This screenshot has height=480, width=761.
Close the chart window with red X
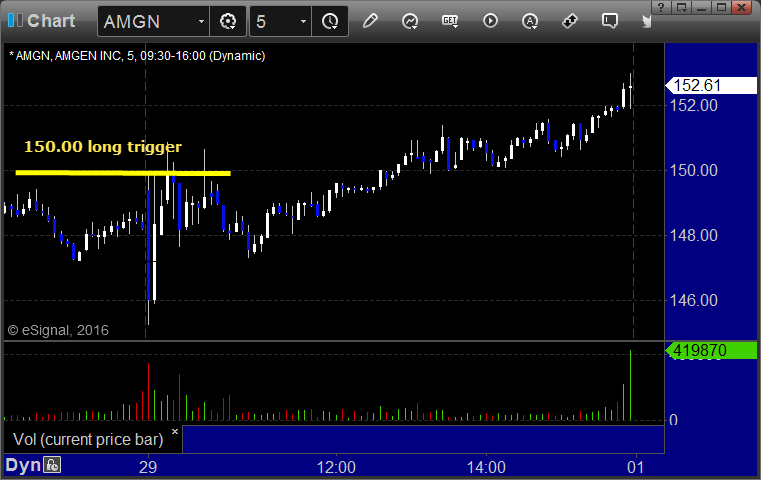pos(742,7)
